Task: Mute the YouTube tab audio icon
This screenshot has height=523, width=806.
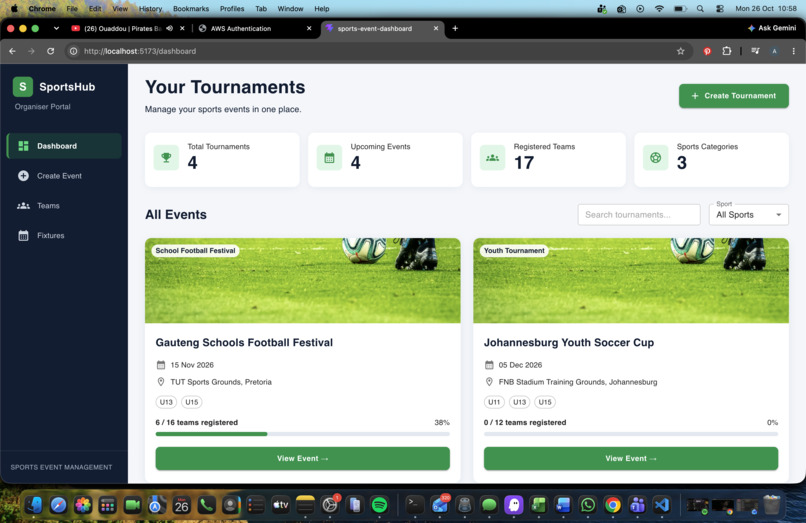Action: (x=170, y=28)
